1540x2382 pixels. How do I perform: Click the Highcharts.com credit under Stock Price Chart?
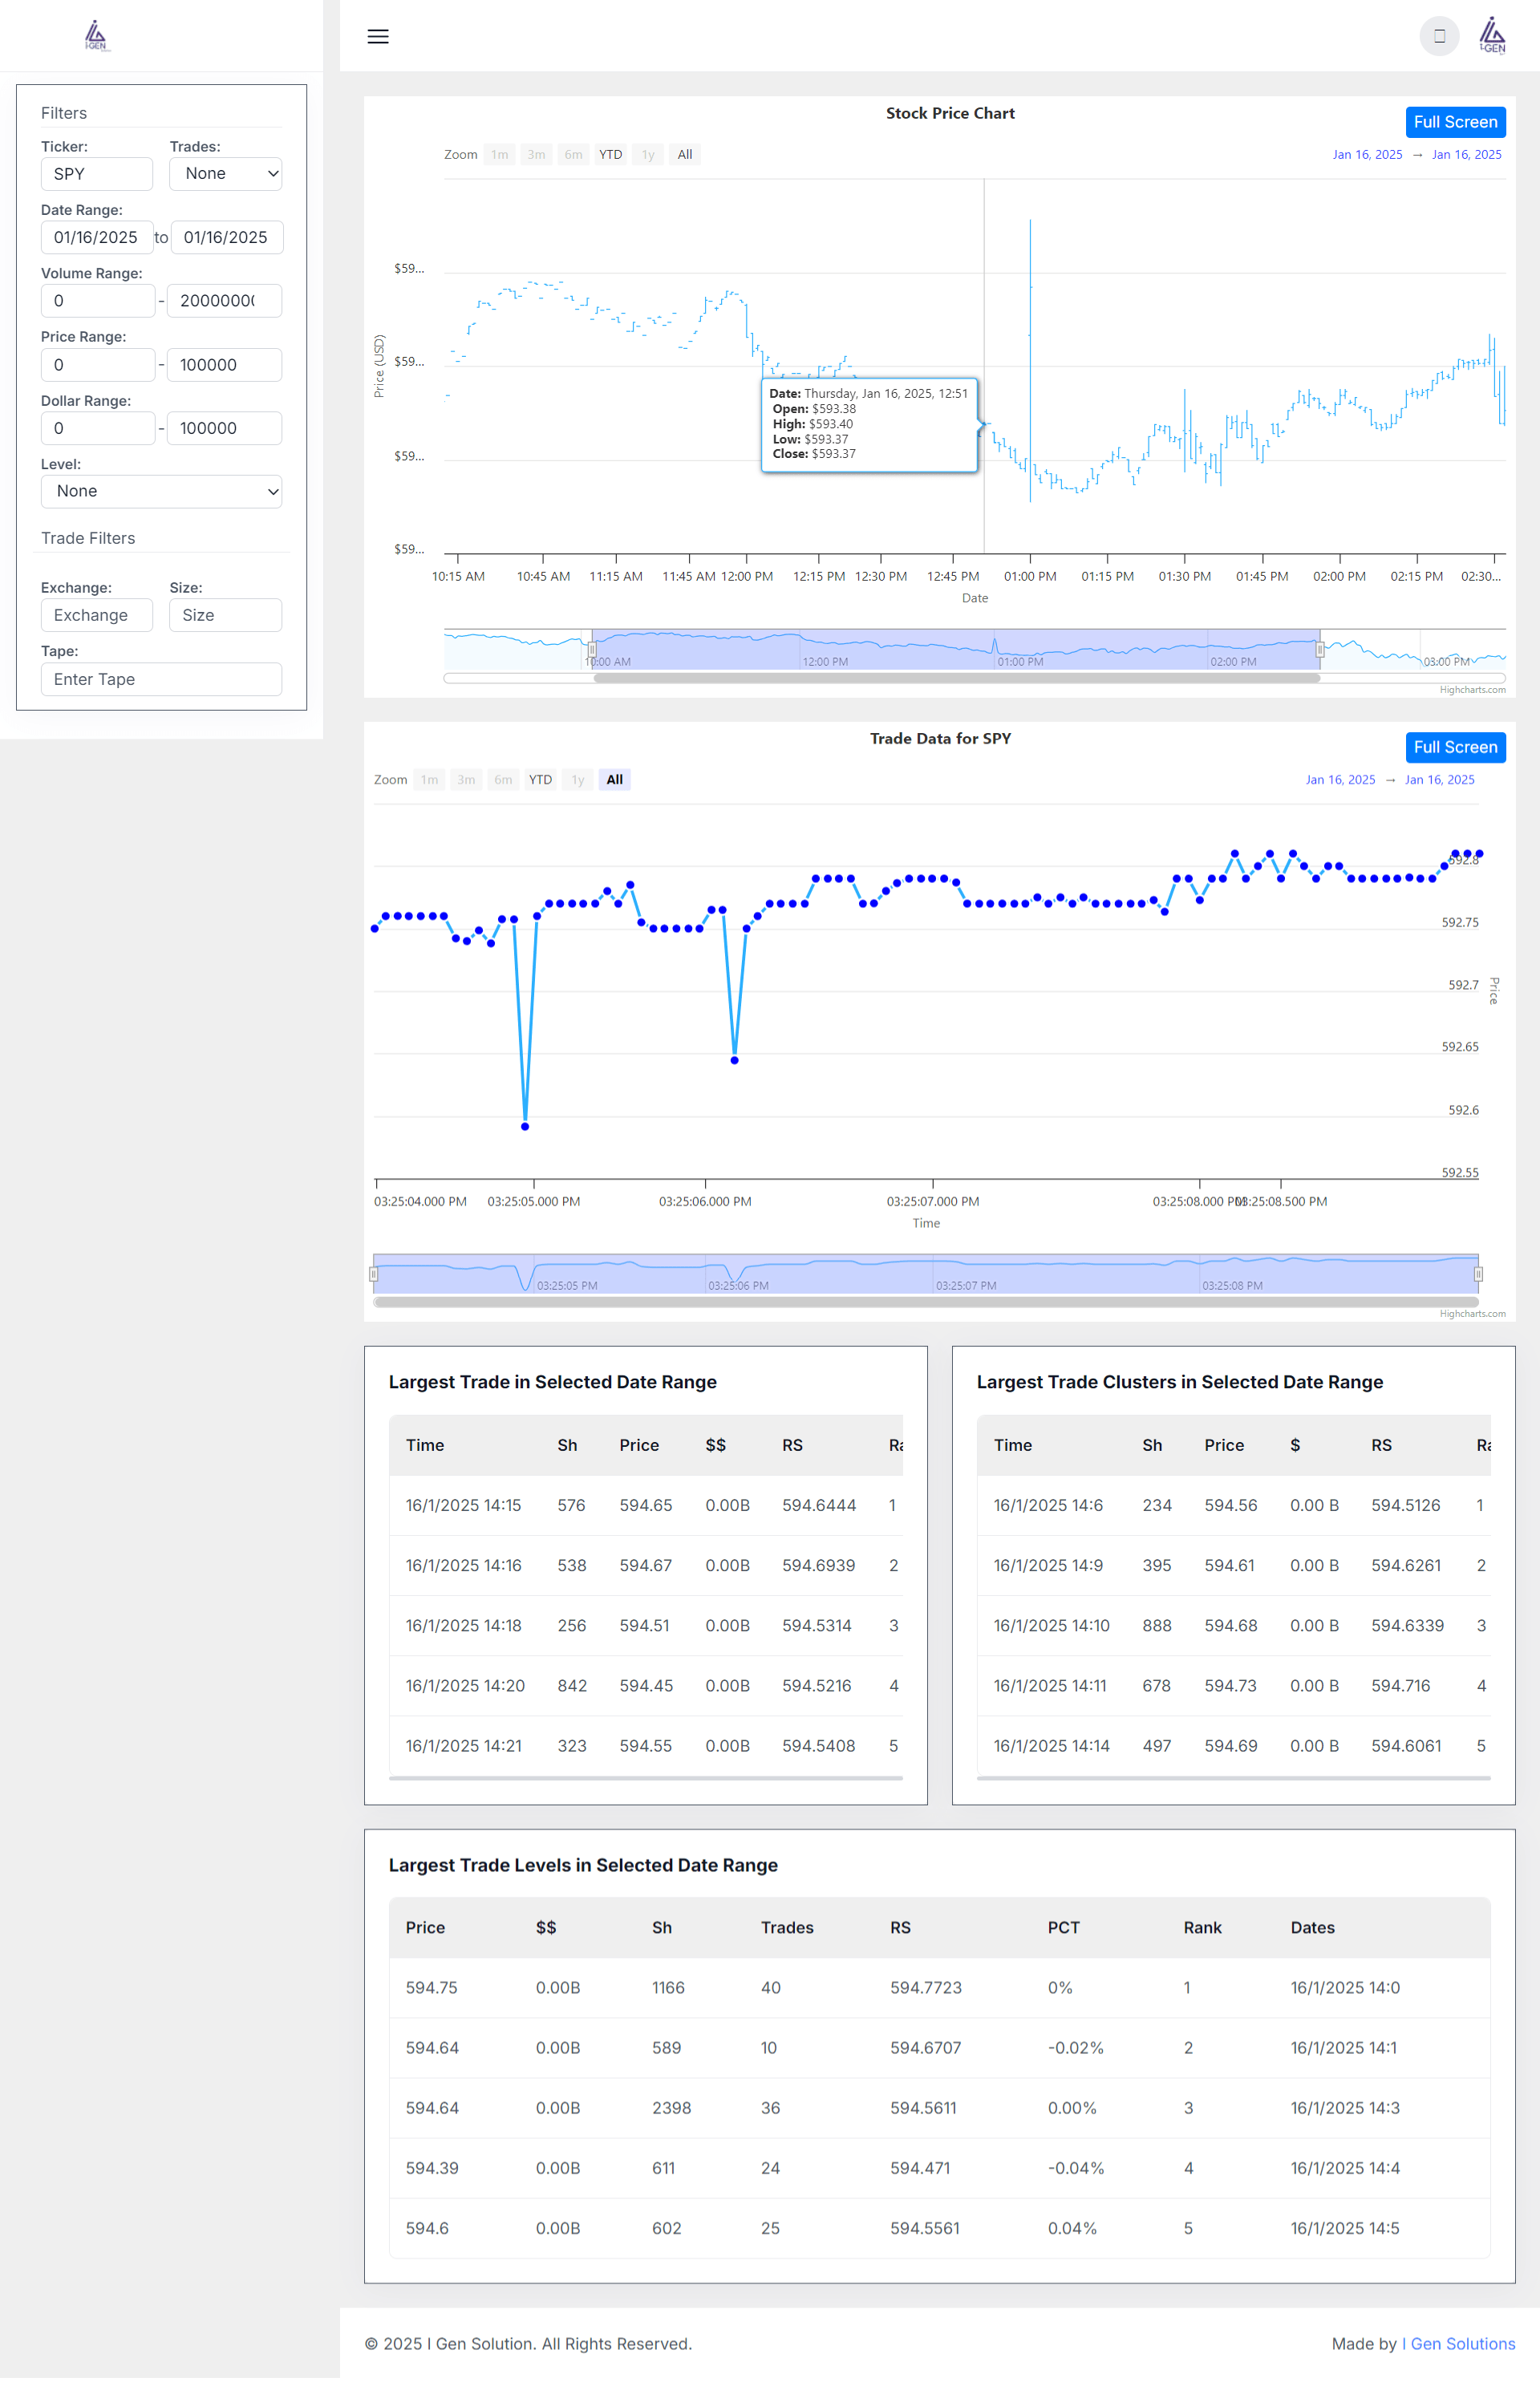1472,690
